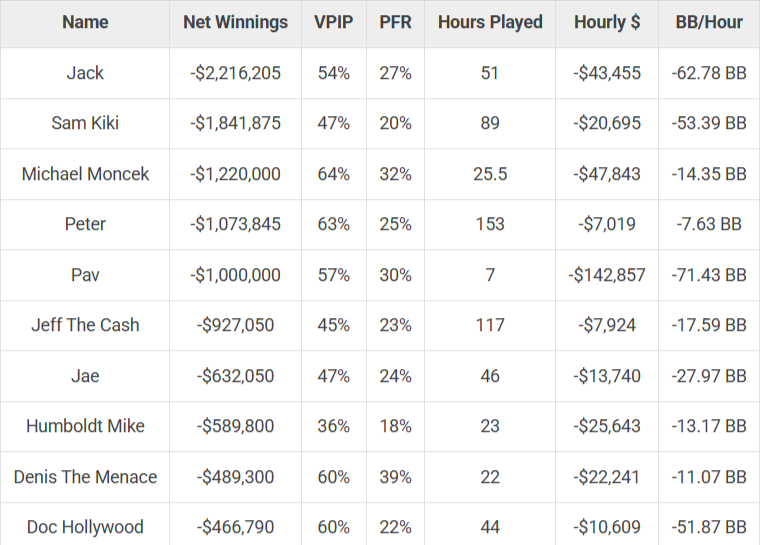Click the Name column header

pyautogui.click(x=85, y=22)
